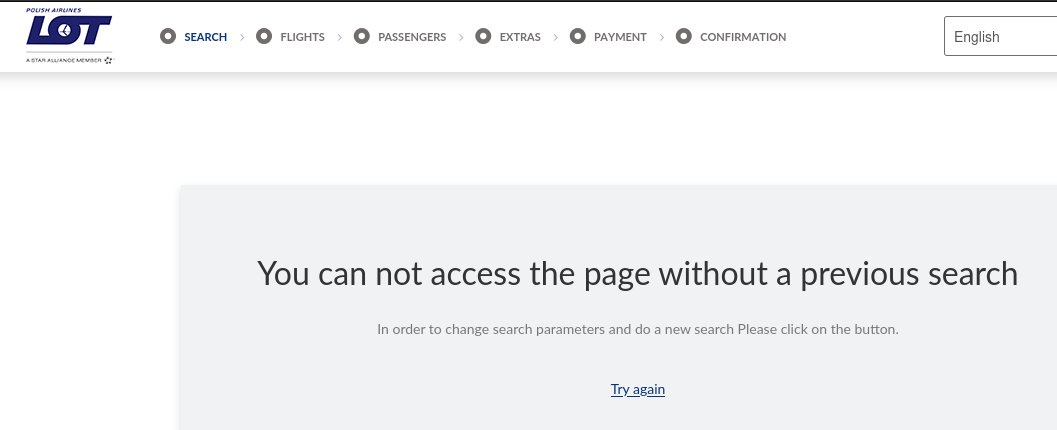
Task: Click the chevron between SEARCH and FLIGHTS
Action: point(242,37)
